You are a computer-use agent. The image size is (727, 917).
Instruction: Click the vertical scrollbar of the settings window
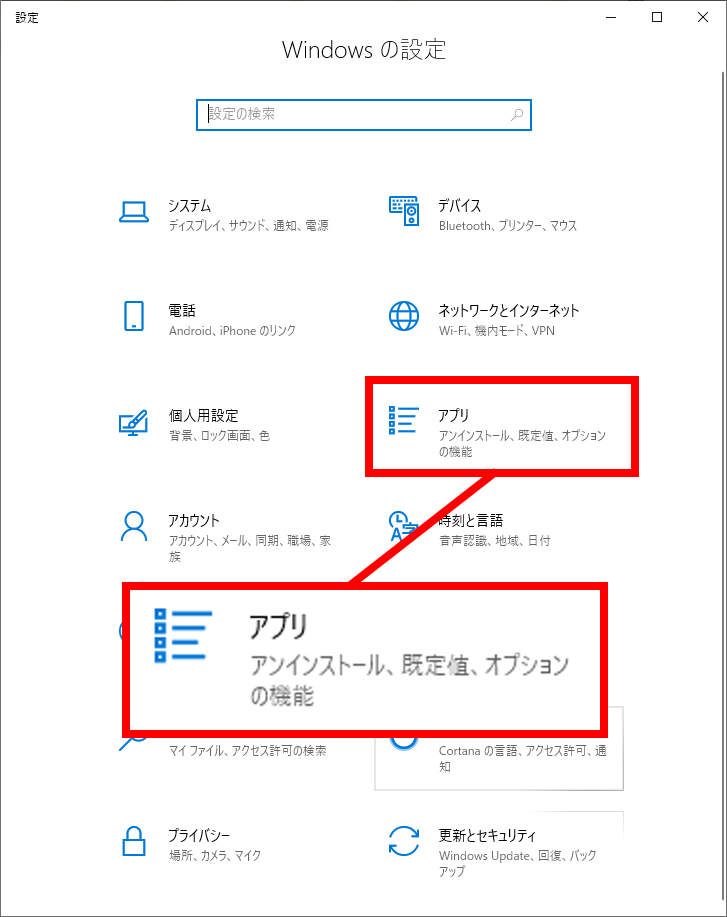[x=723, y=485]
